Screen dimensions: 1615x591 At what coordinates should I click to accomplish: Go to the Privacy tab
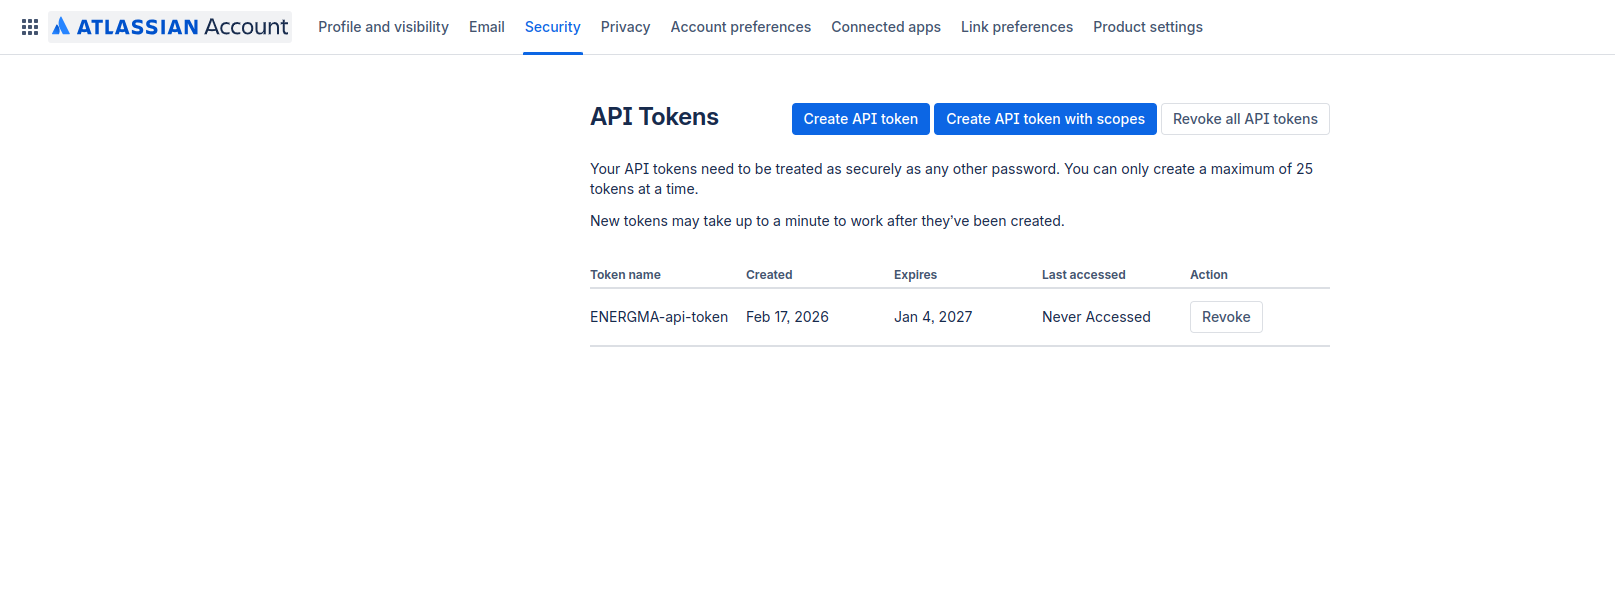coord(625,27)
